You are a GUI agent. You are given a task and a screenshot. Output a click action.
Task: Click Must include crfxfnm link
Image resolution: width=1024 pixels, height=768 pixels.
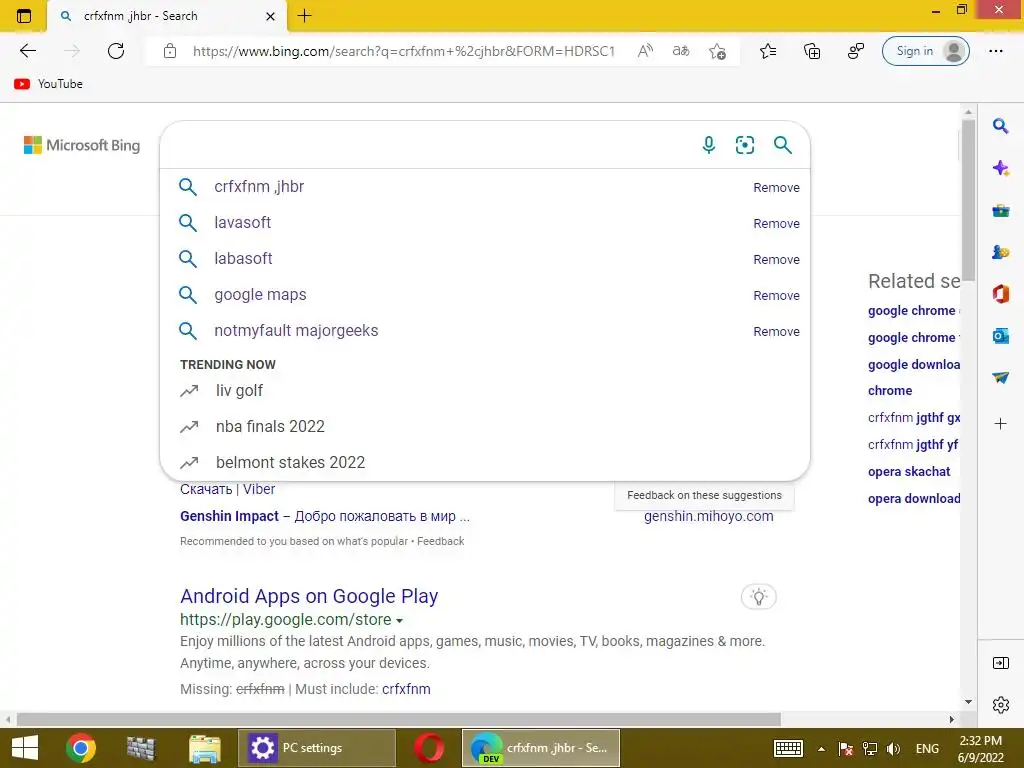click(406, 689)
